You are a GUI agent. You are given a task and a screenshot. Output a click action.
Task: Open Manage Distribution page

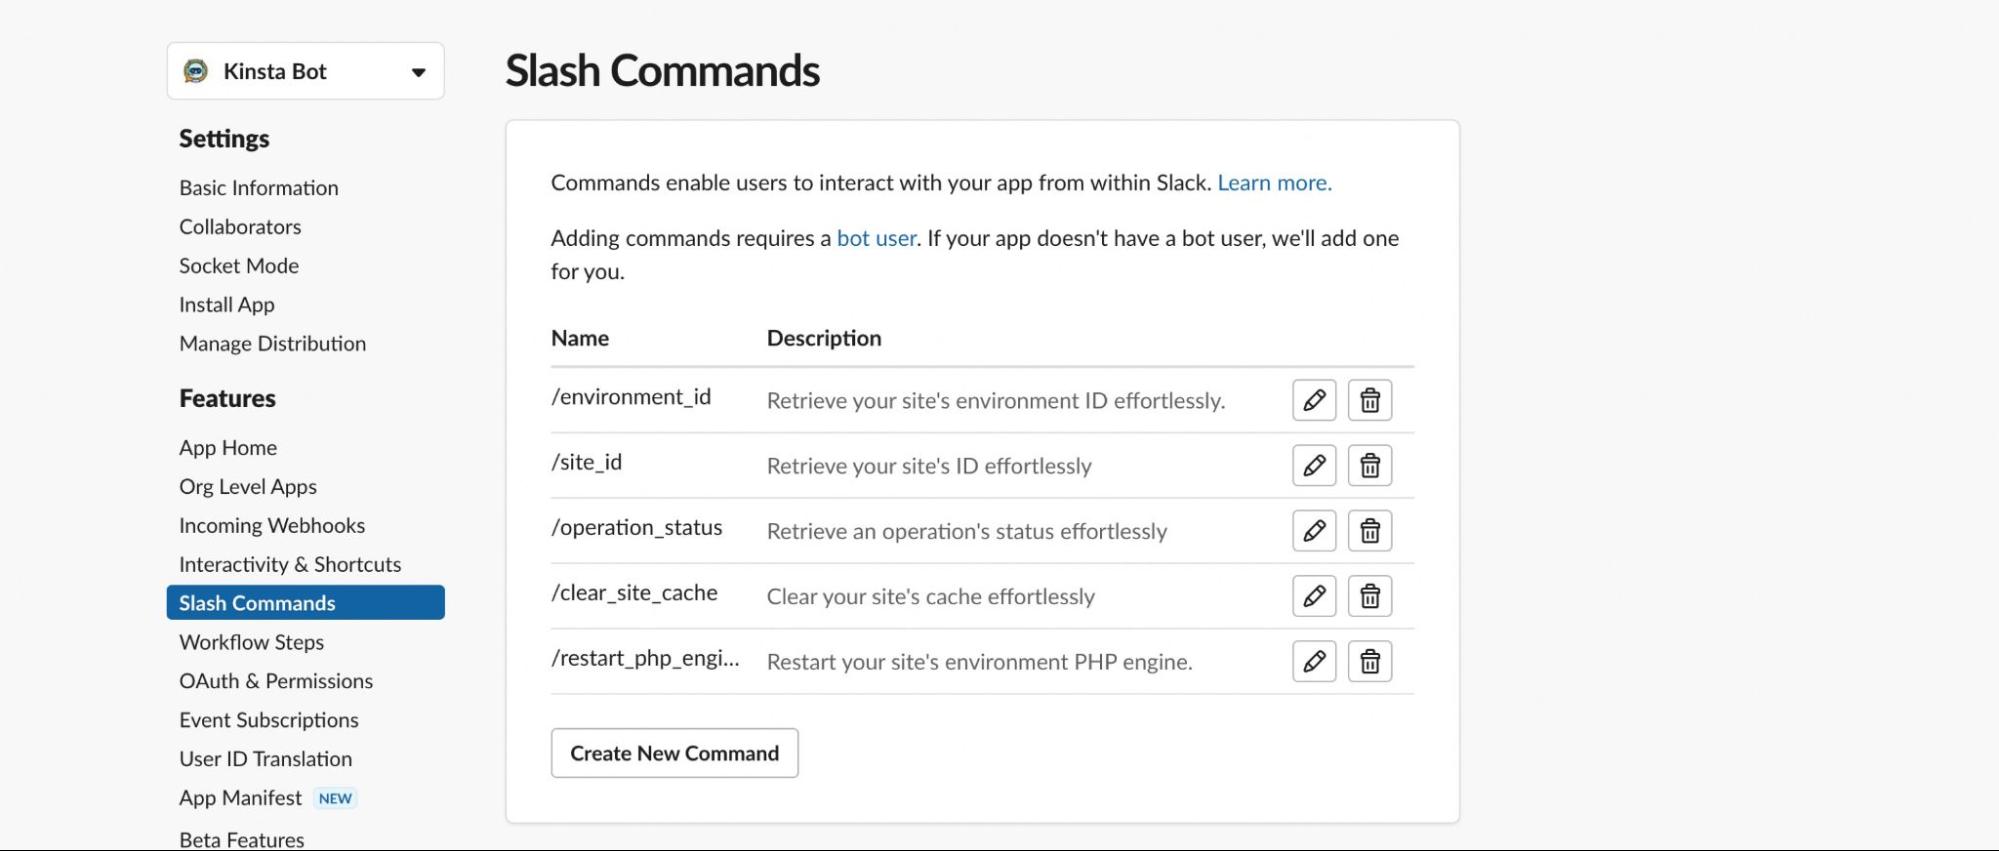point(273,344)
